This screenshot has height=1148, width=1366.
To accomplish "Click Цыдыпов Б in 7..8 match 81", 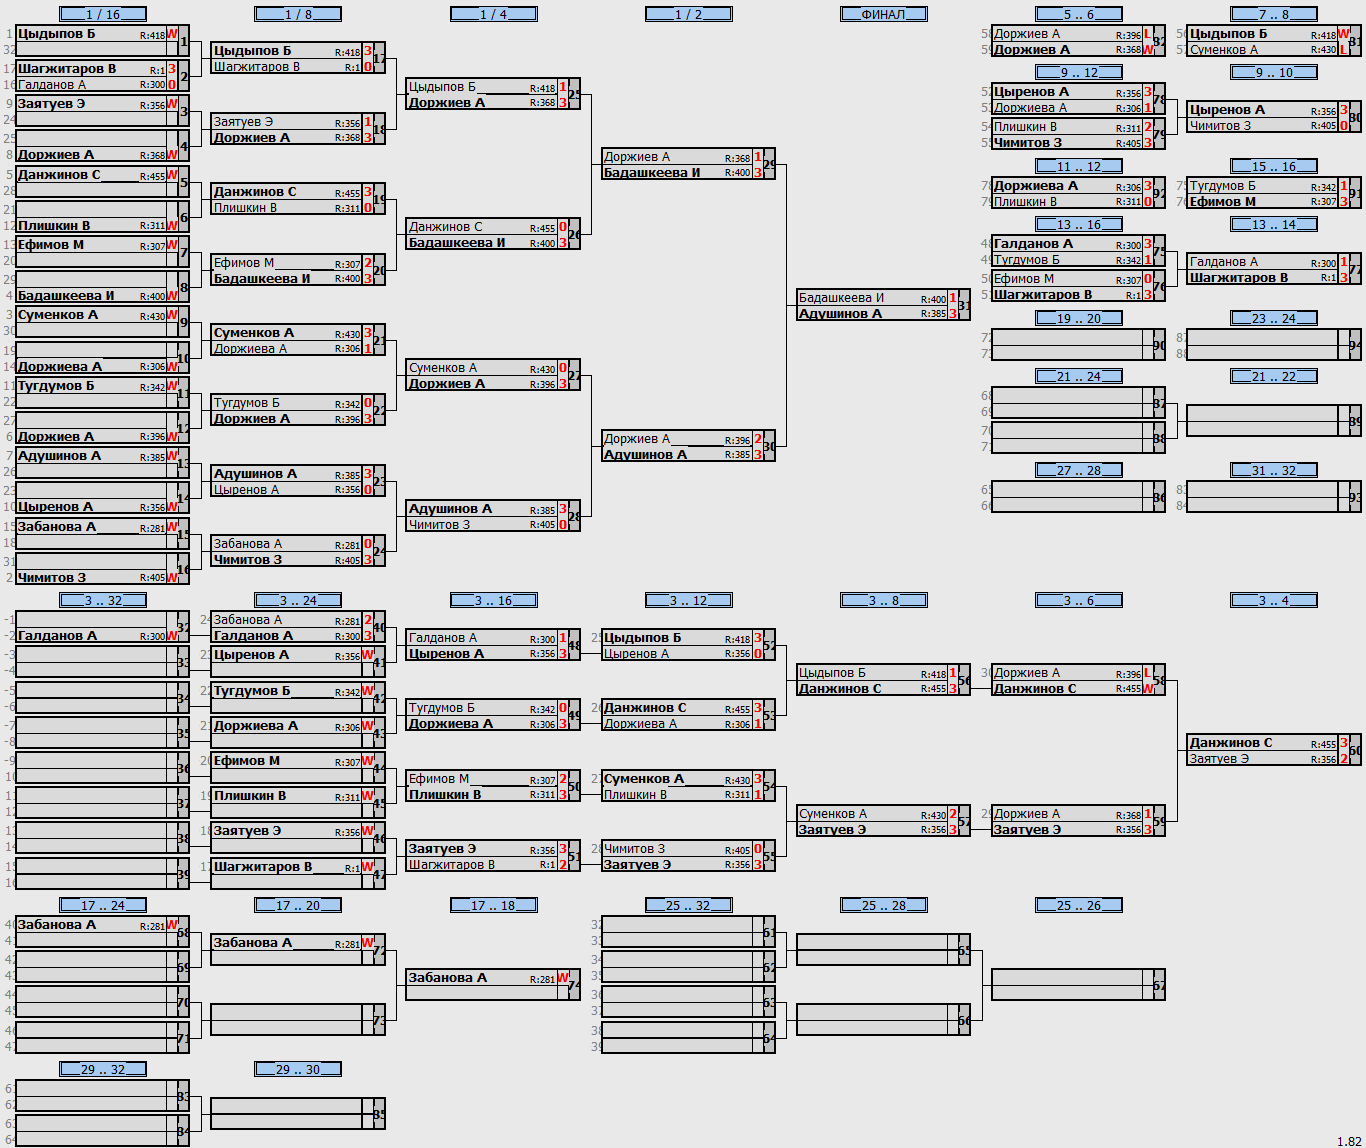I will coord(1228,34).
